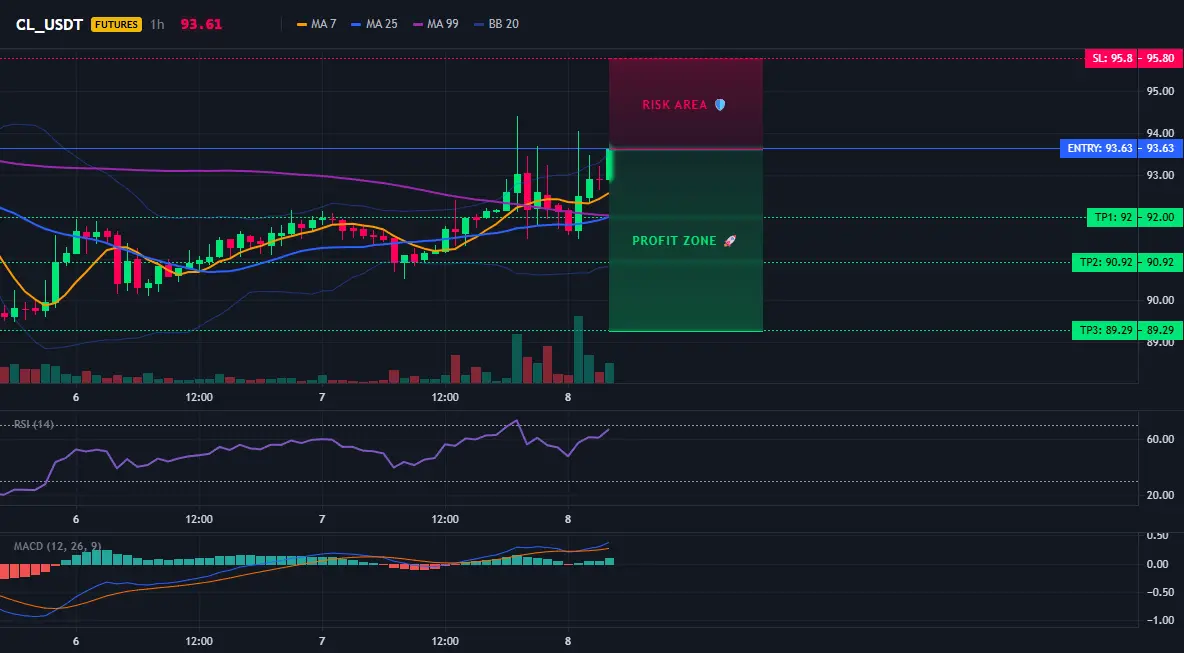Click 93.00 on the price axis

pos(1160,175)
